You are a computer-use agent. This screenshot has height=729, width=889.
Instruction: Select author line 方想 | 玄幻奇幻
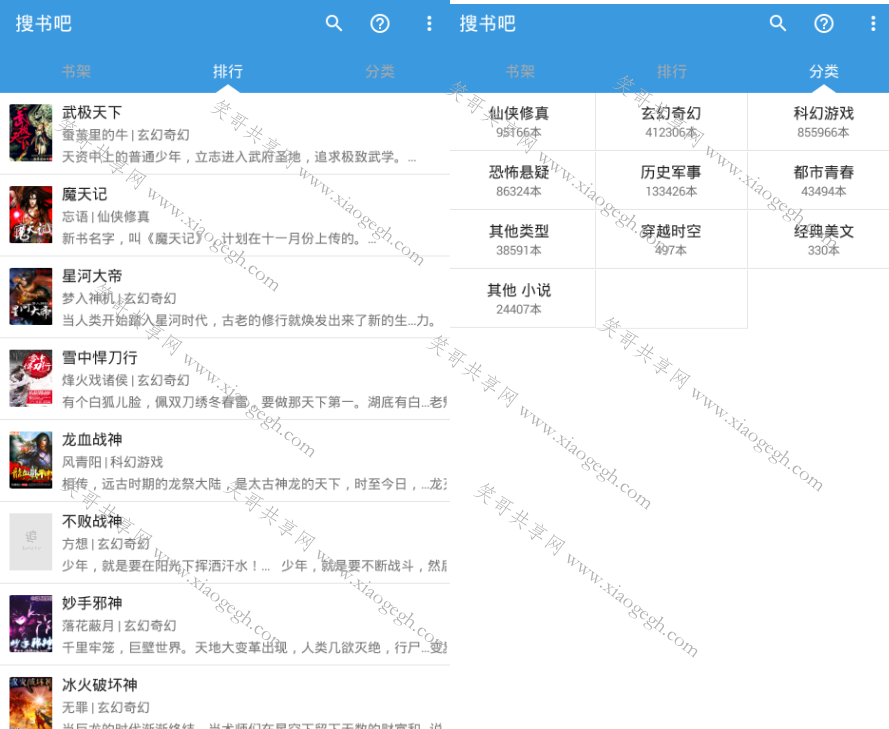[105, 544]
